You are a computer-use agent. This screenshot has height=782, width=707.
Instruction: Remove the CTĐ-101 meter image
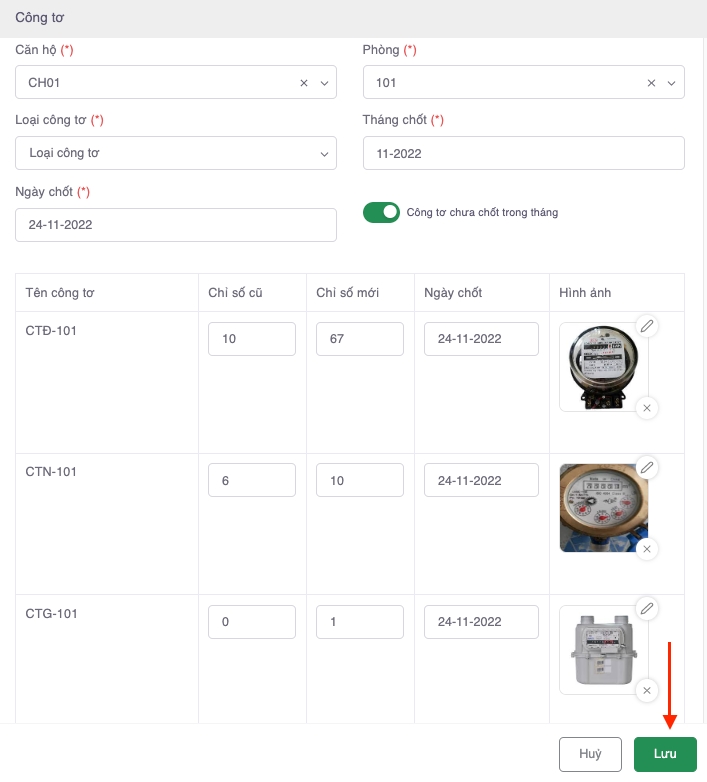pos(647,408)
